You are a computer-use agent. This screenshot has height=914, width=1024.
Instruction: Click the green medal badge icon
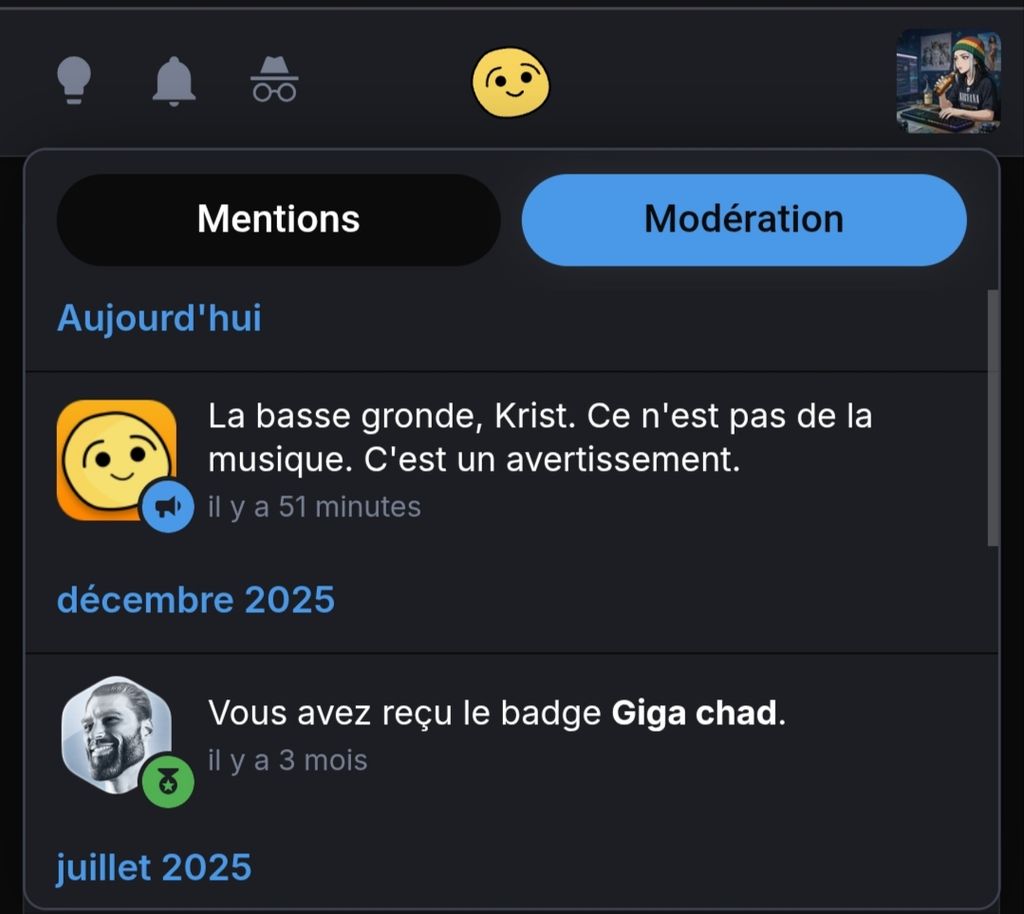point(167,781)
